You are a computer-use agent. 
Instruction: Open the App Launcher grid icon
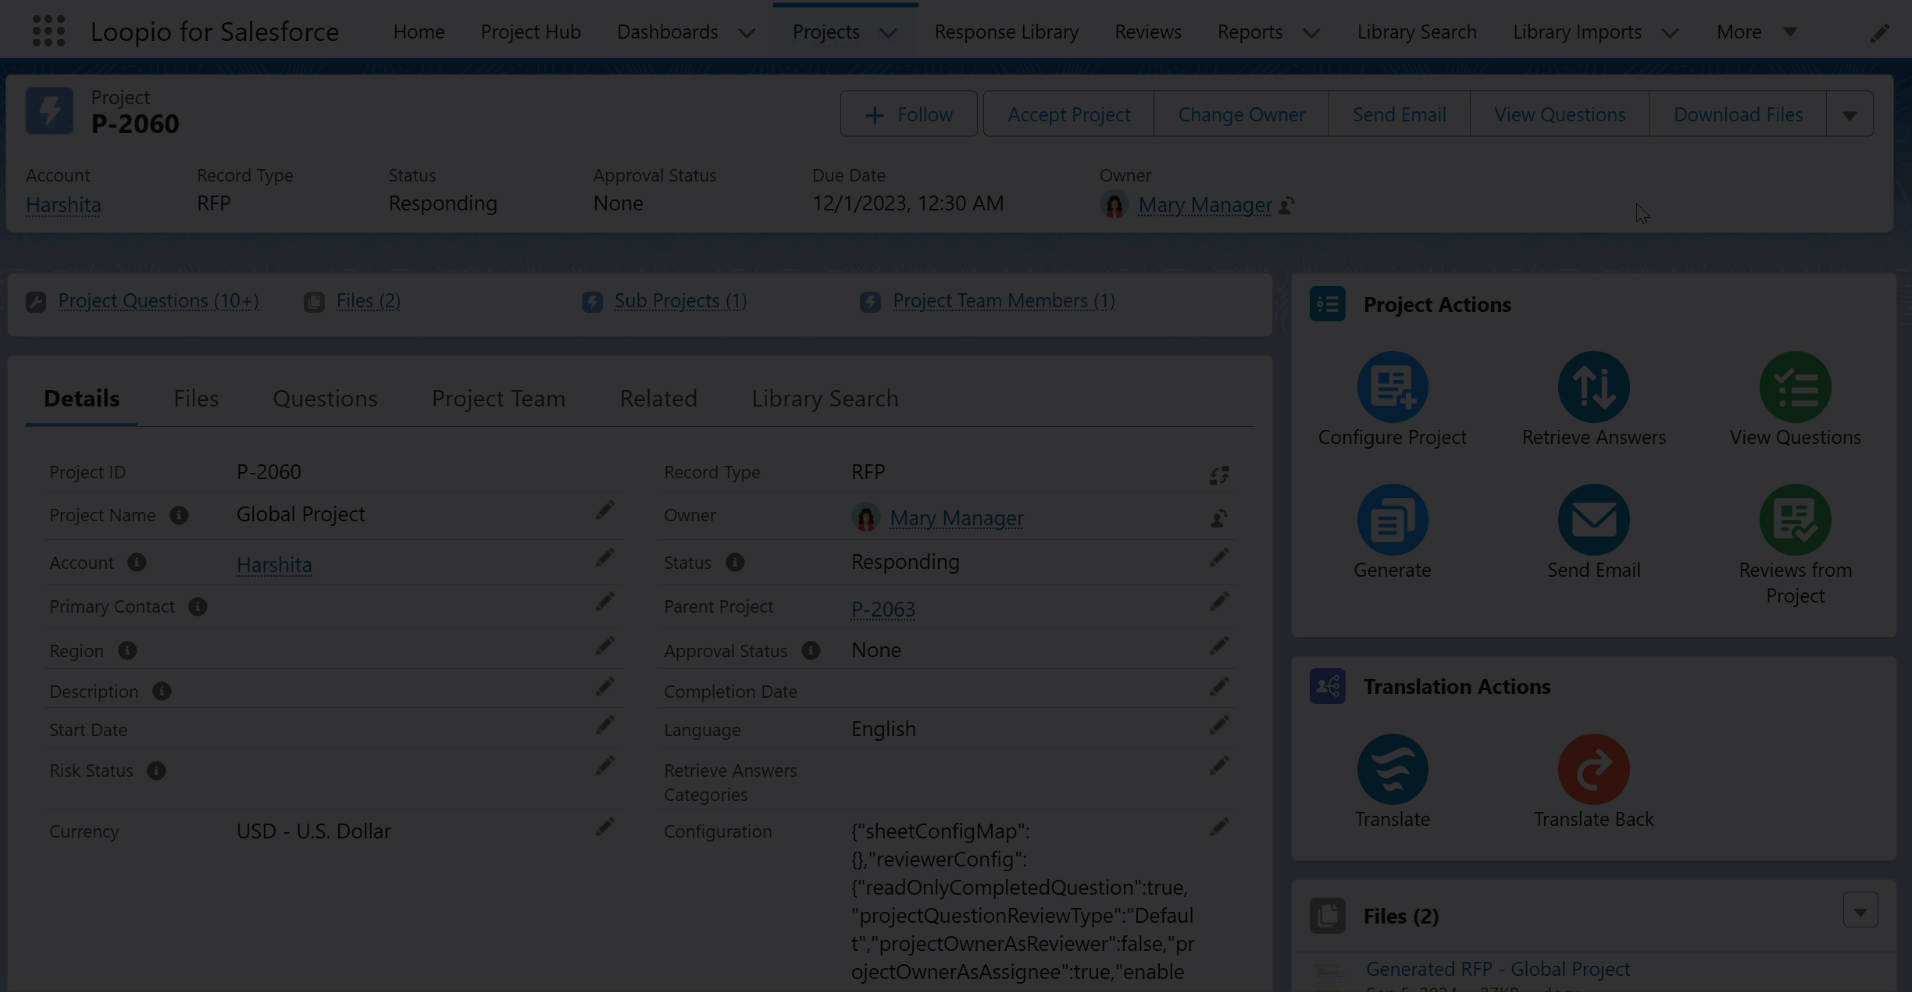click(48, 31)
